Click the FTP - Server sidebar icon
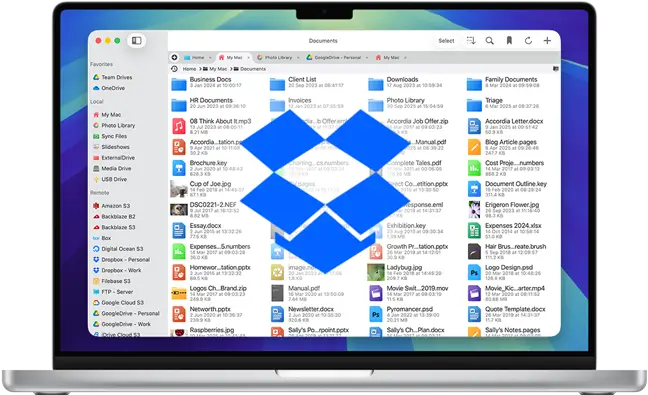 click(x=96, y=292)
